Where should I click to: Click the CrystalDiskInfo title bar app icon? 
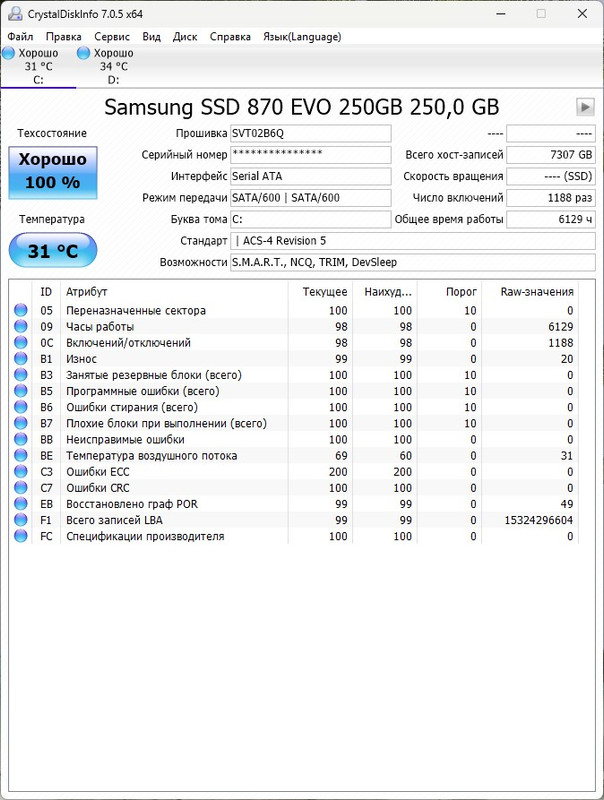[x=15, y=14]
